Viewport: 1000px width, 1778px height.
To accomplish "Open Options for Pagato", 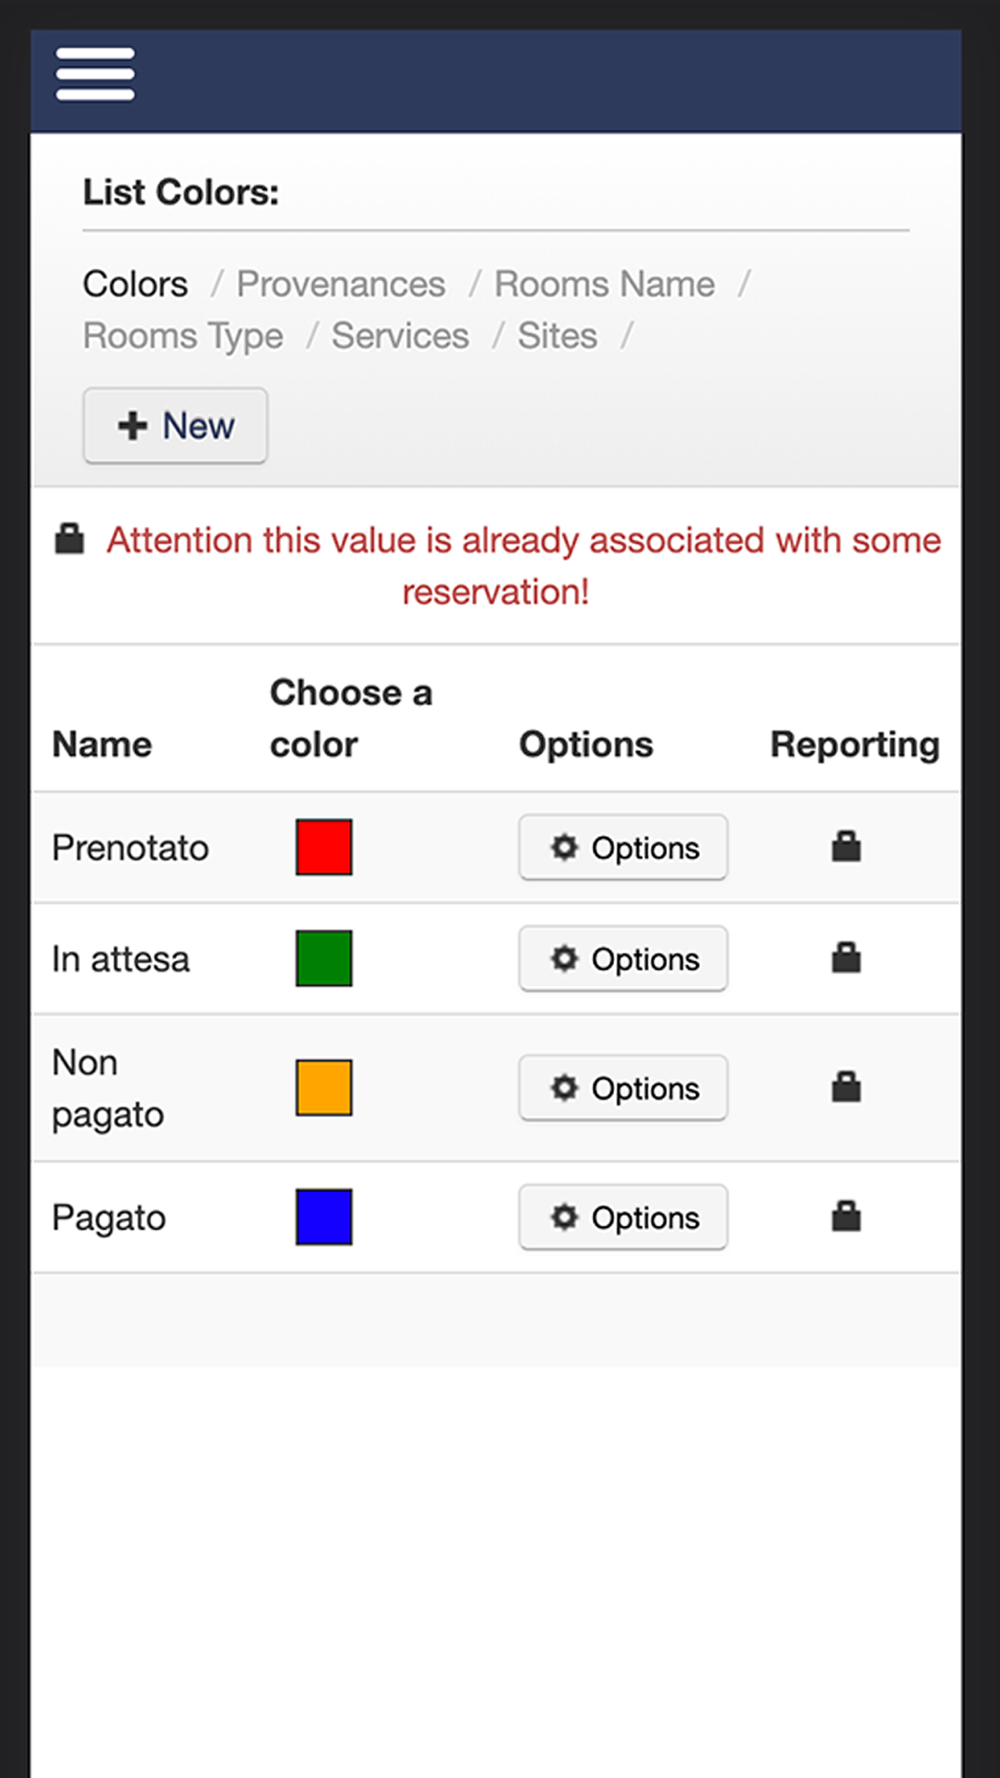I will [x=623, y=1218].
